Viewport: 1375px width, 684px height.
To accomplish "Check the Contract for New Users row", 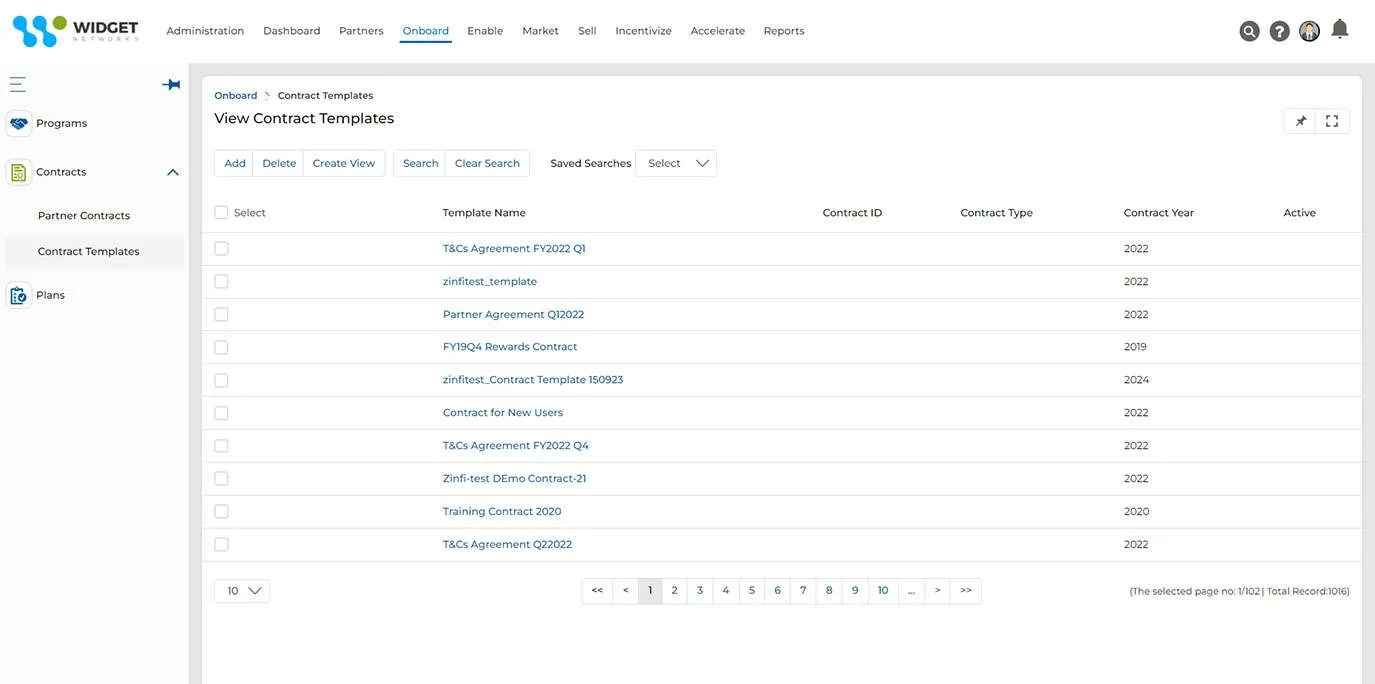I will point(221,413).
